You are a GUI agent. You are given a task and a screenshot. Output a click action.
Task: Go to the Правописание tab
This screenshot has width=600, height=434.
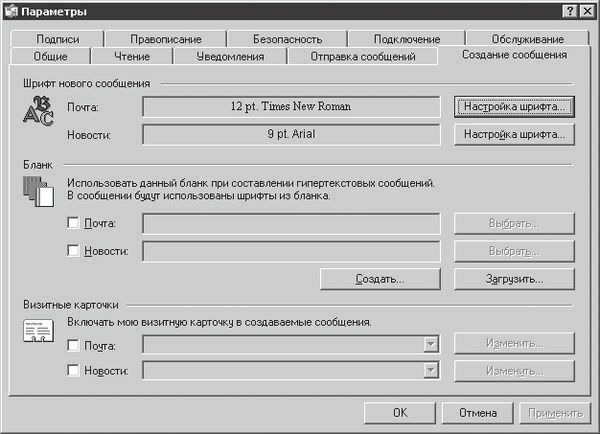point(166,39)
